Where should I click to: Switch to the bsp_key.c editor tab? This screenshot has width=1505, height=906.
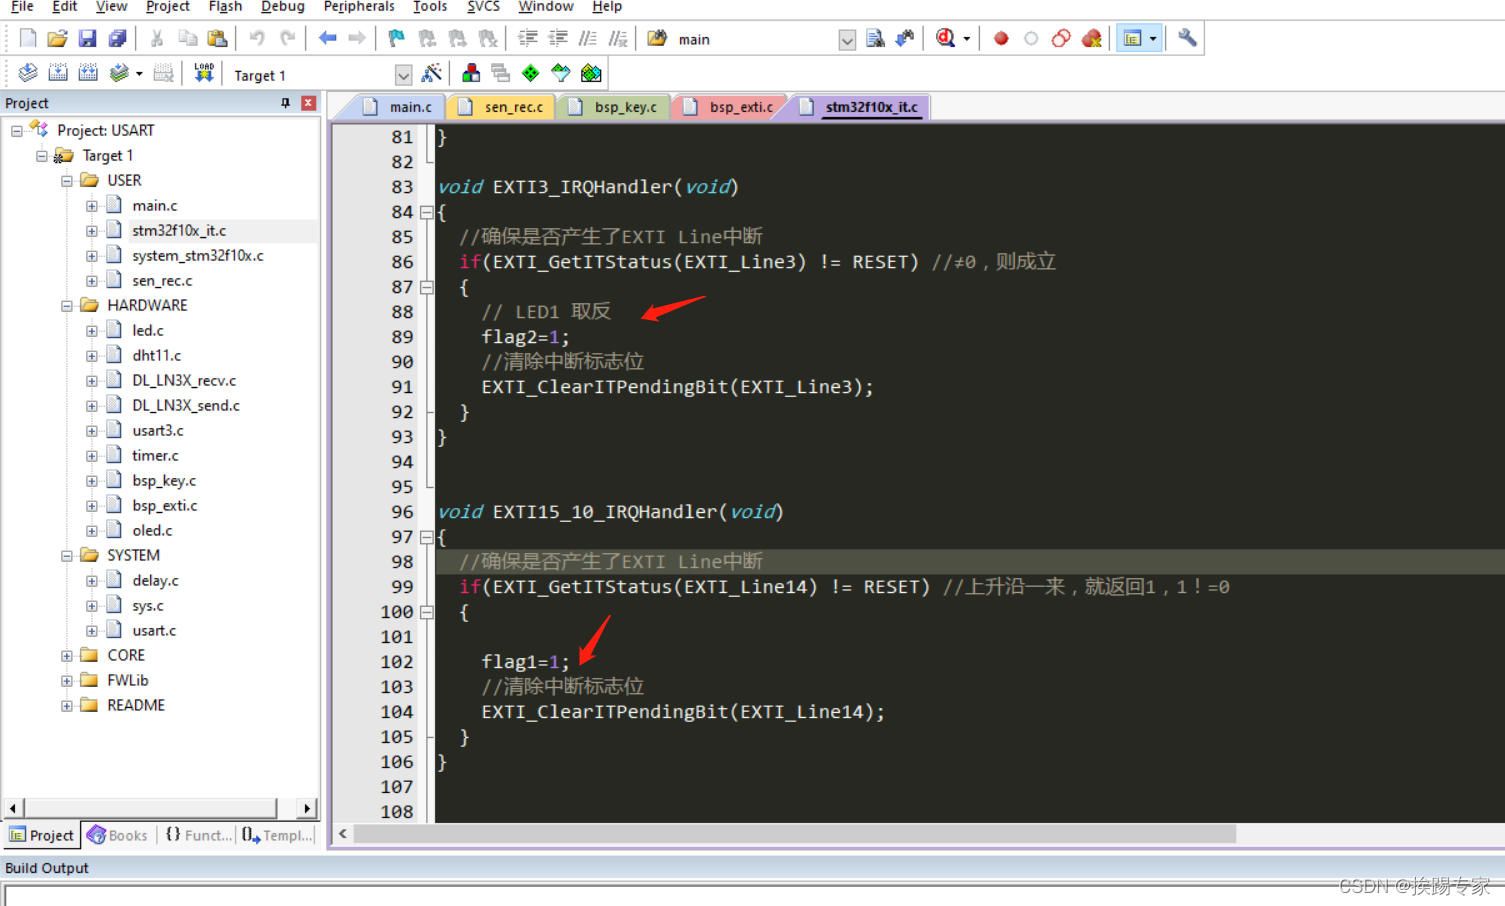[x=616, y=107]
